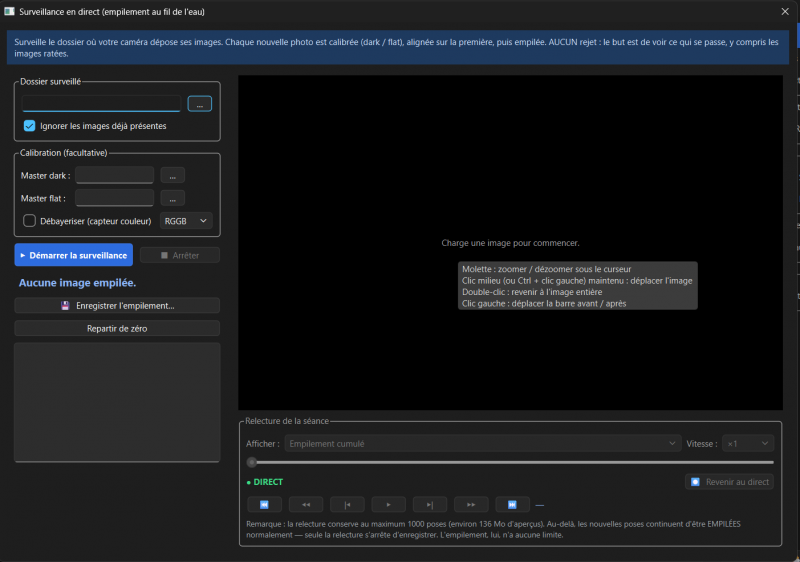Image resolution: width=800 pixels, height=562 pixels.
Task: Step forward one frame in replay
Action: 430,504
